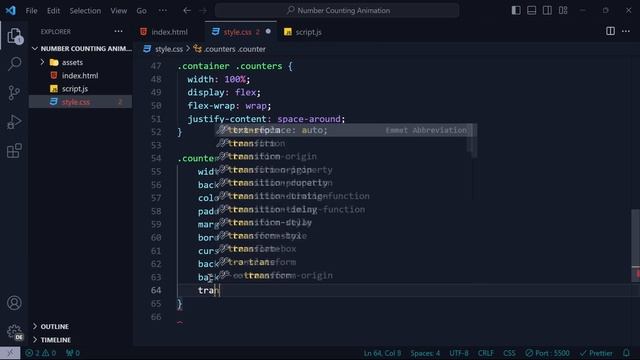This screenshot has width=640, height=360.
Task: Change language mode from CSS
Action: coord(509,353)
